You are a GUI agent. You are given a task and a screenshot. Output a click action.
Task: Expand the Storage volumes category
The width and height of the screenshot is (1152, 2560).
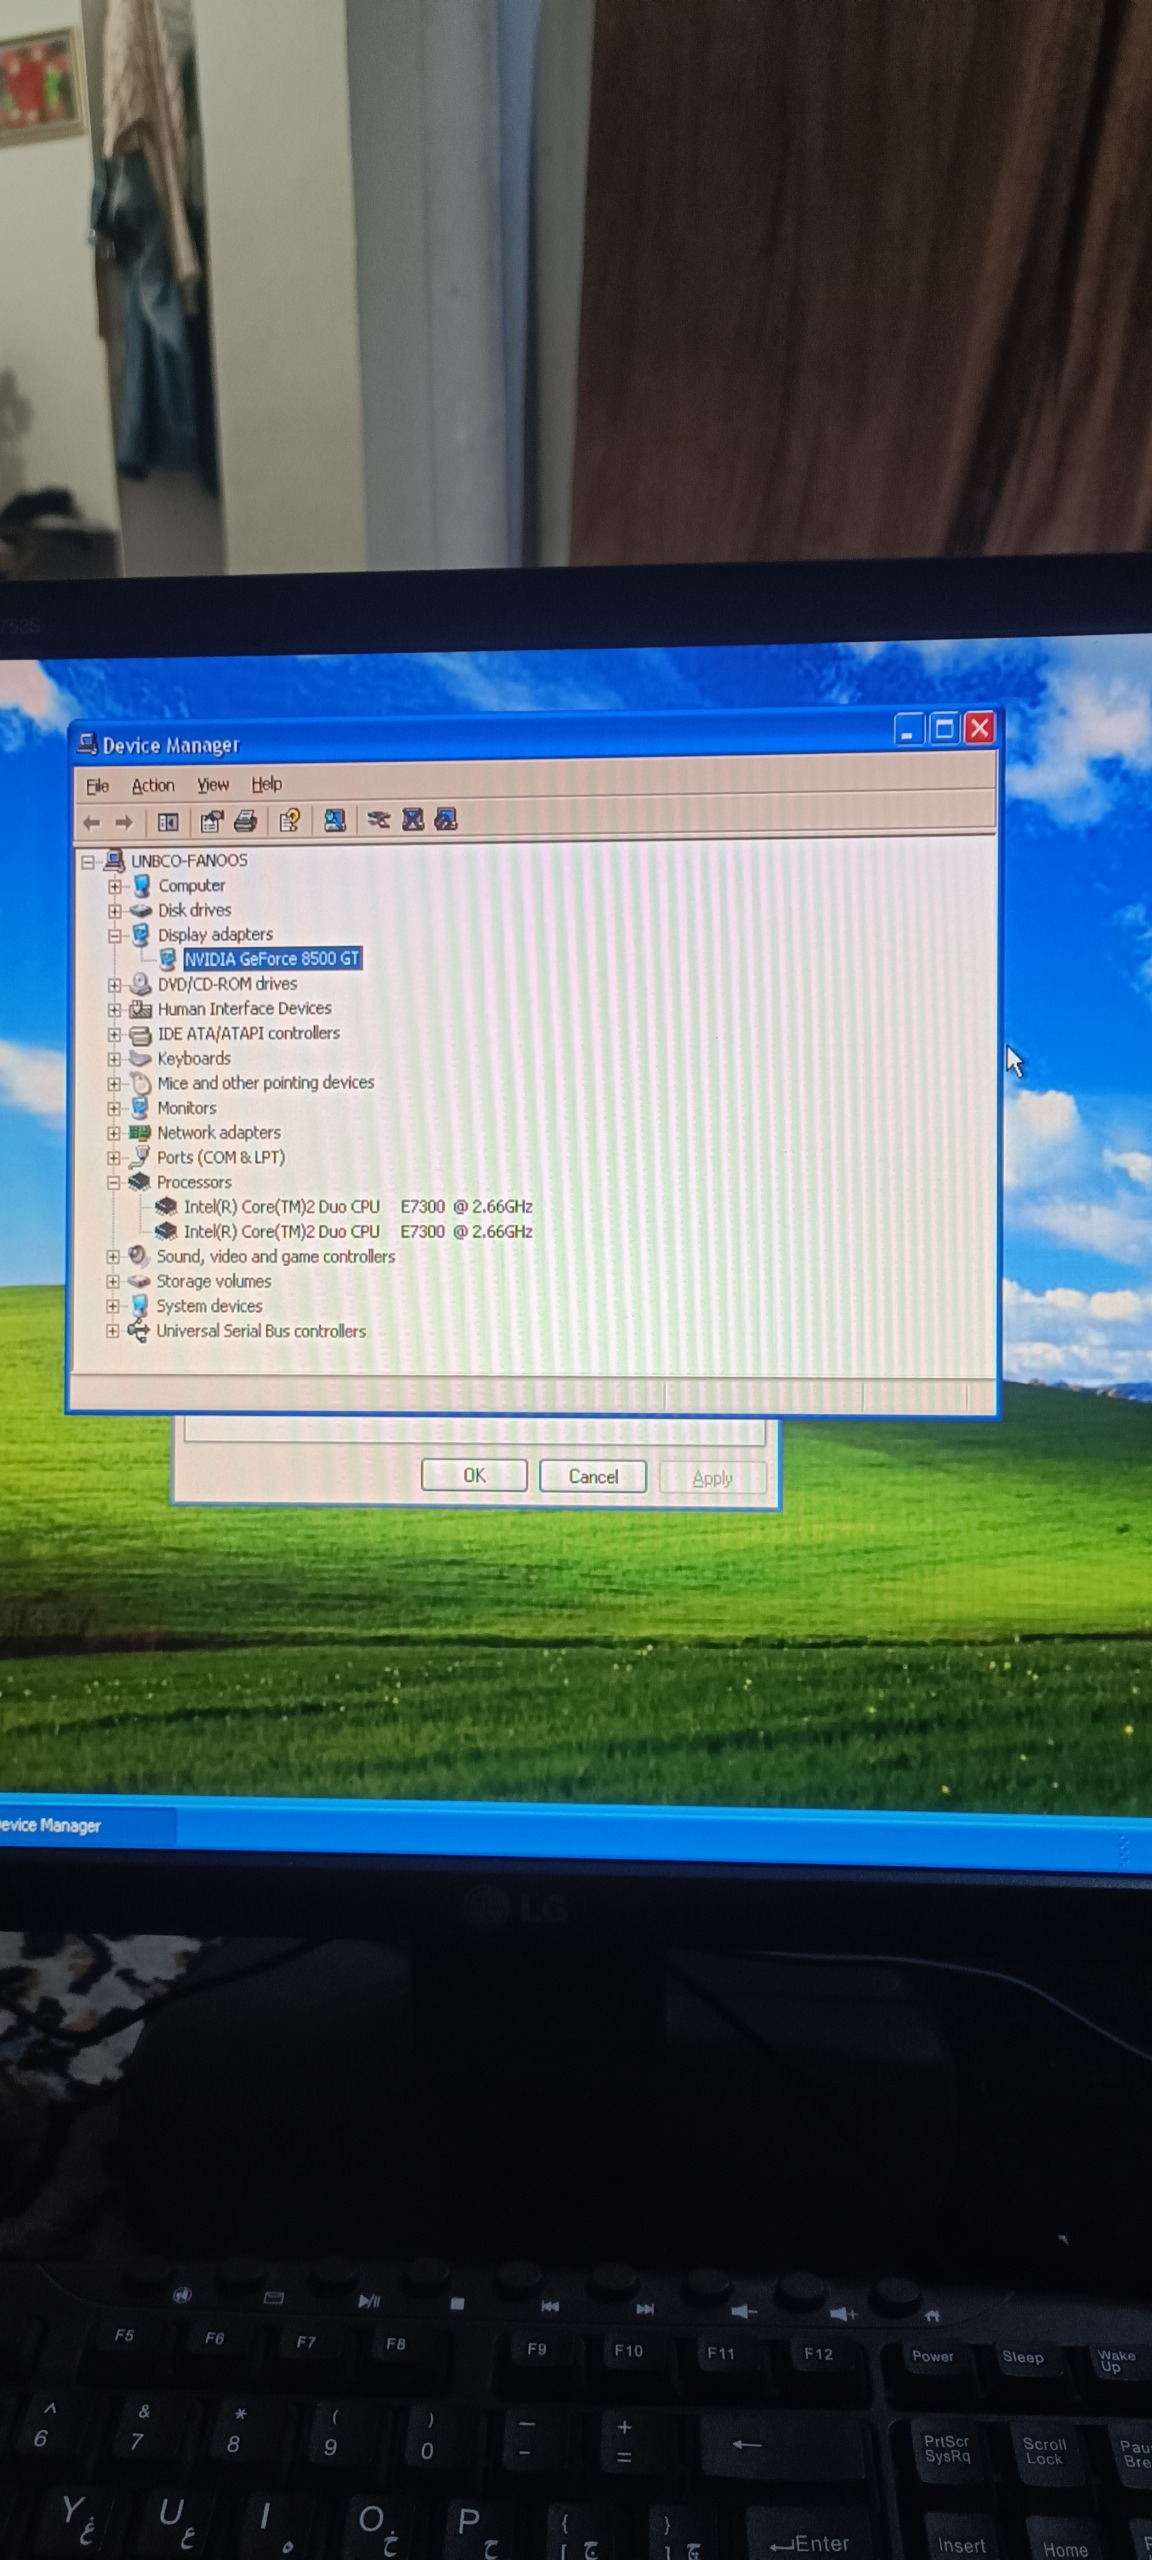point(113,1282)
